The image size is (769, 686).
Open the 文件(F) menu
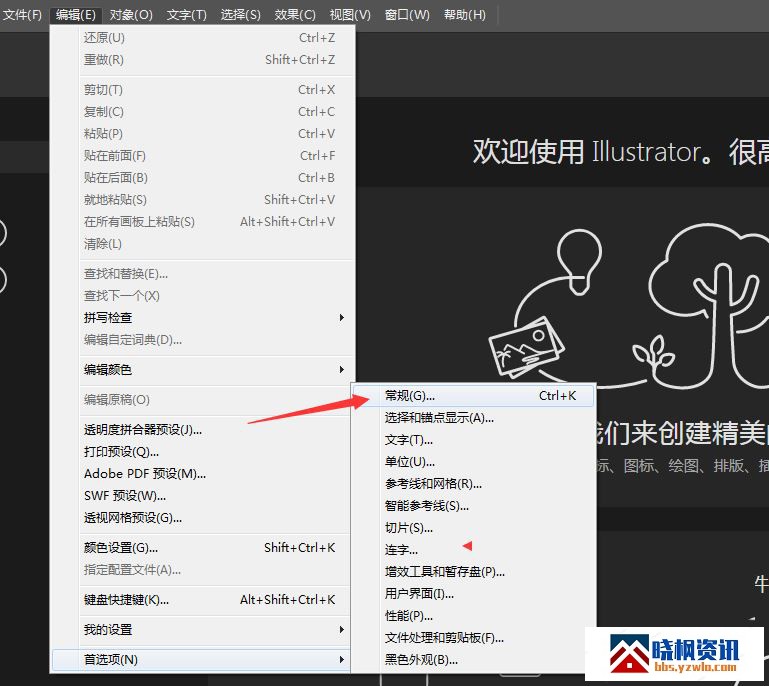pyautogui.click(x=23, y=15)
